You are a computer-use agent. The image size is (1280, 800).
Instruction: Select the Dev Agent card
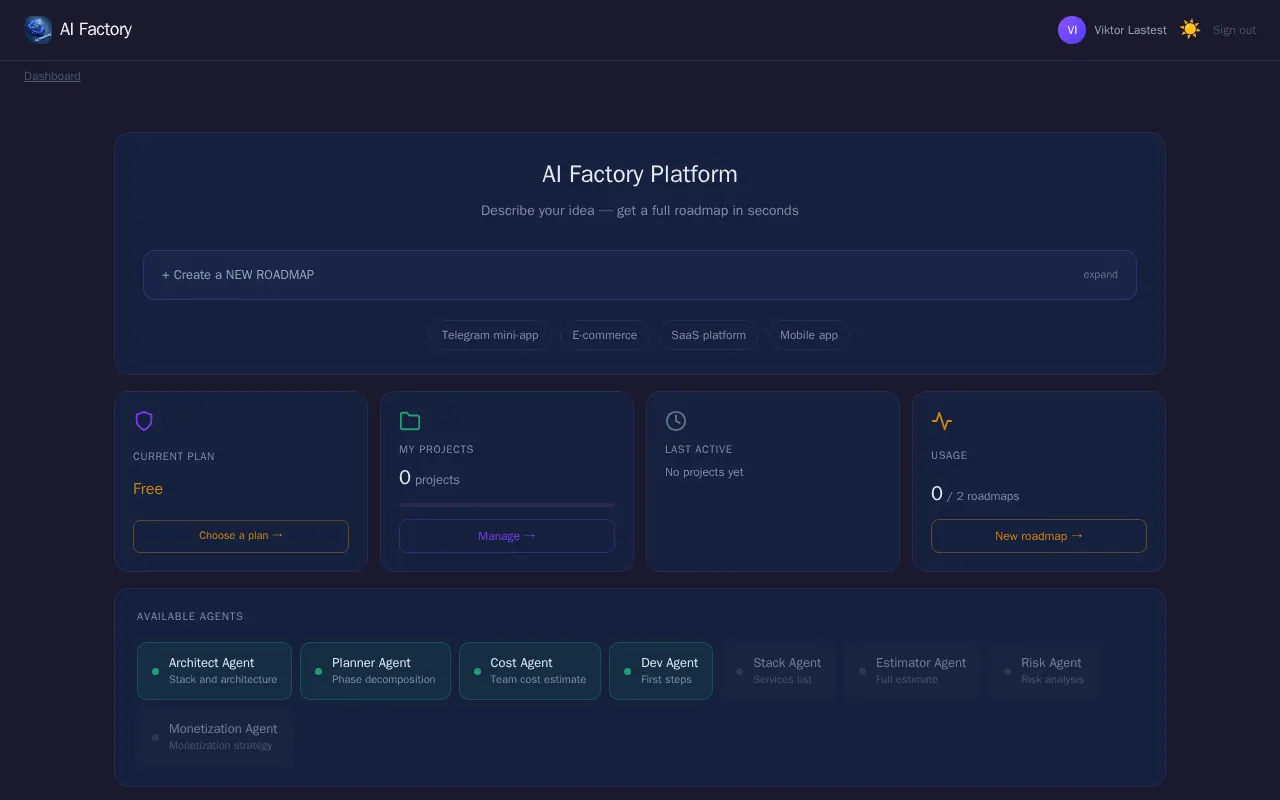pos(661,671)
